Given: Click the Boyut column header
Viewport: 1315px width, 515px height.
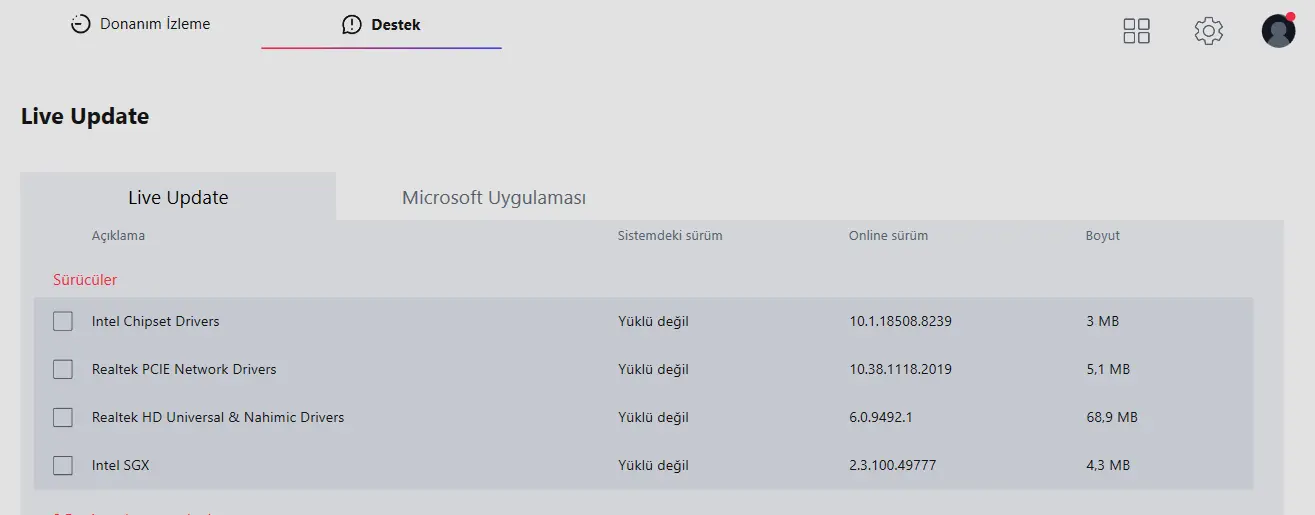Looking at the screenshot, I should point(1103,236).
